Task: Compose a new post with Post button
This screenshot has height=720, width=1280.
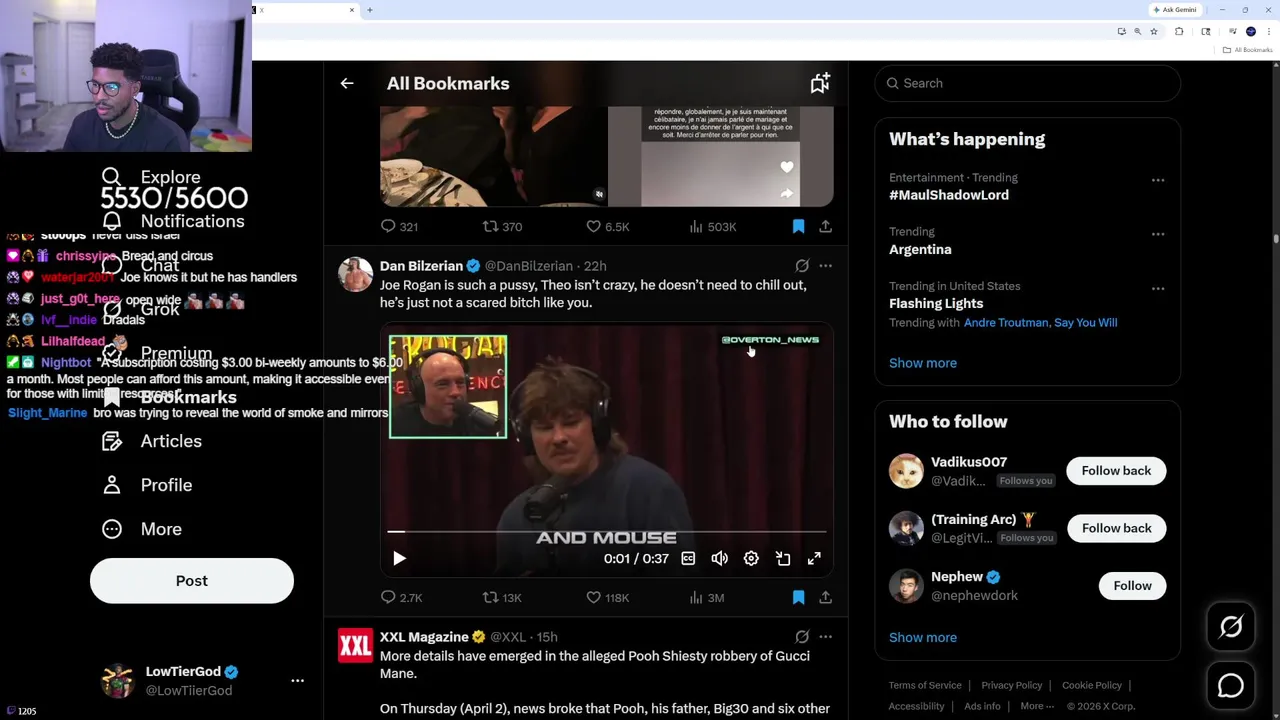Action: [x=192, y=581]
